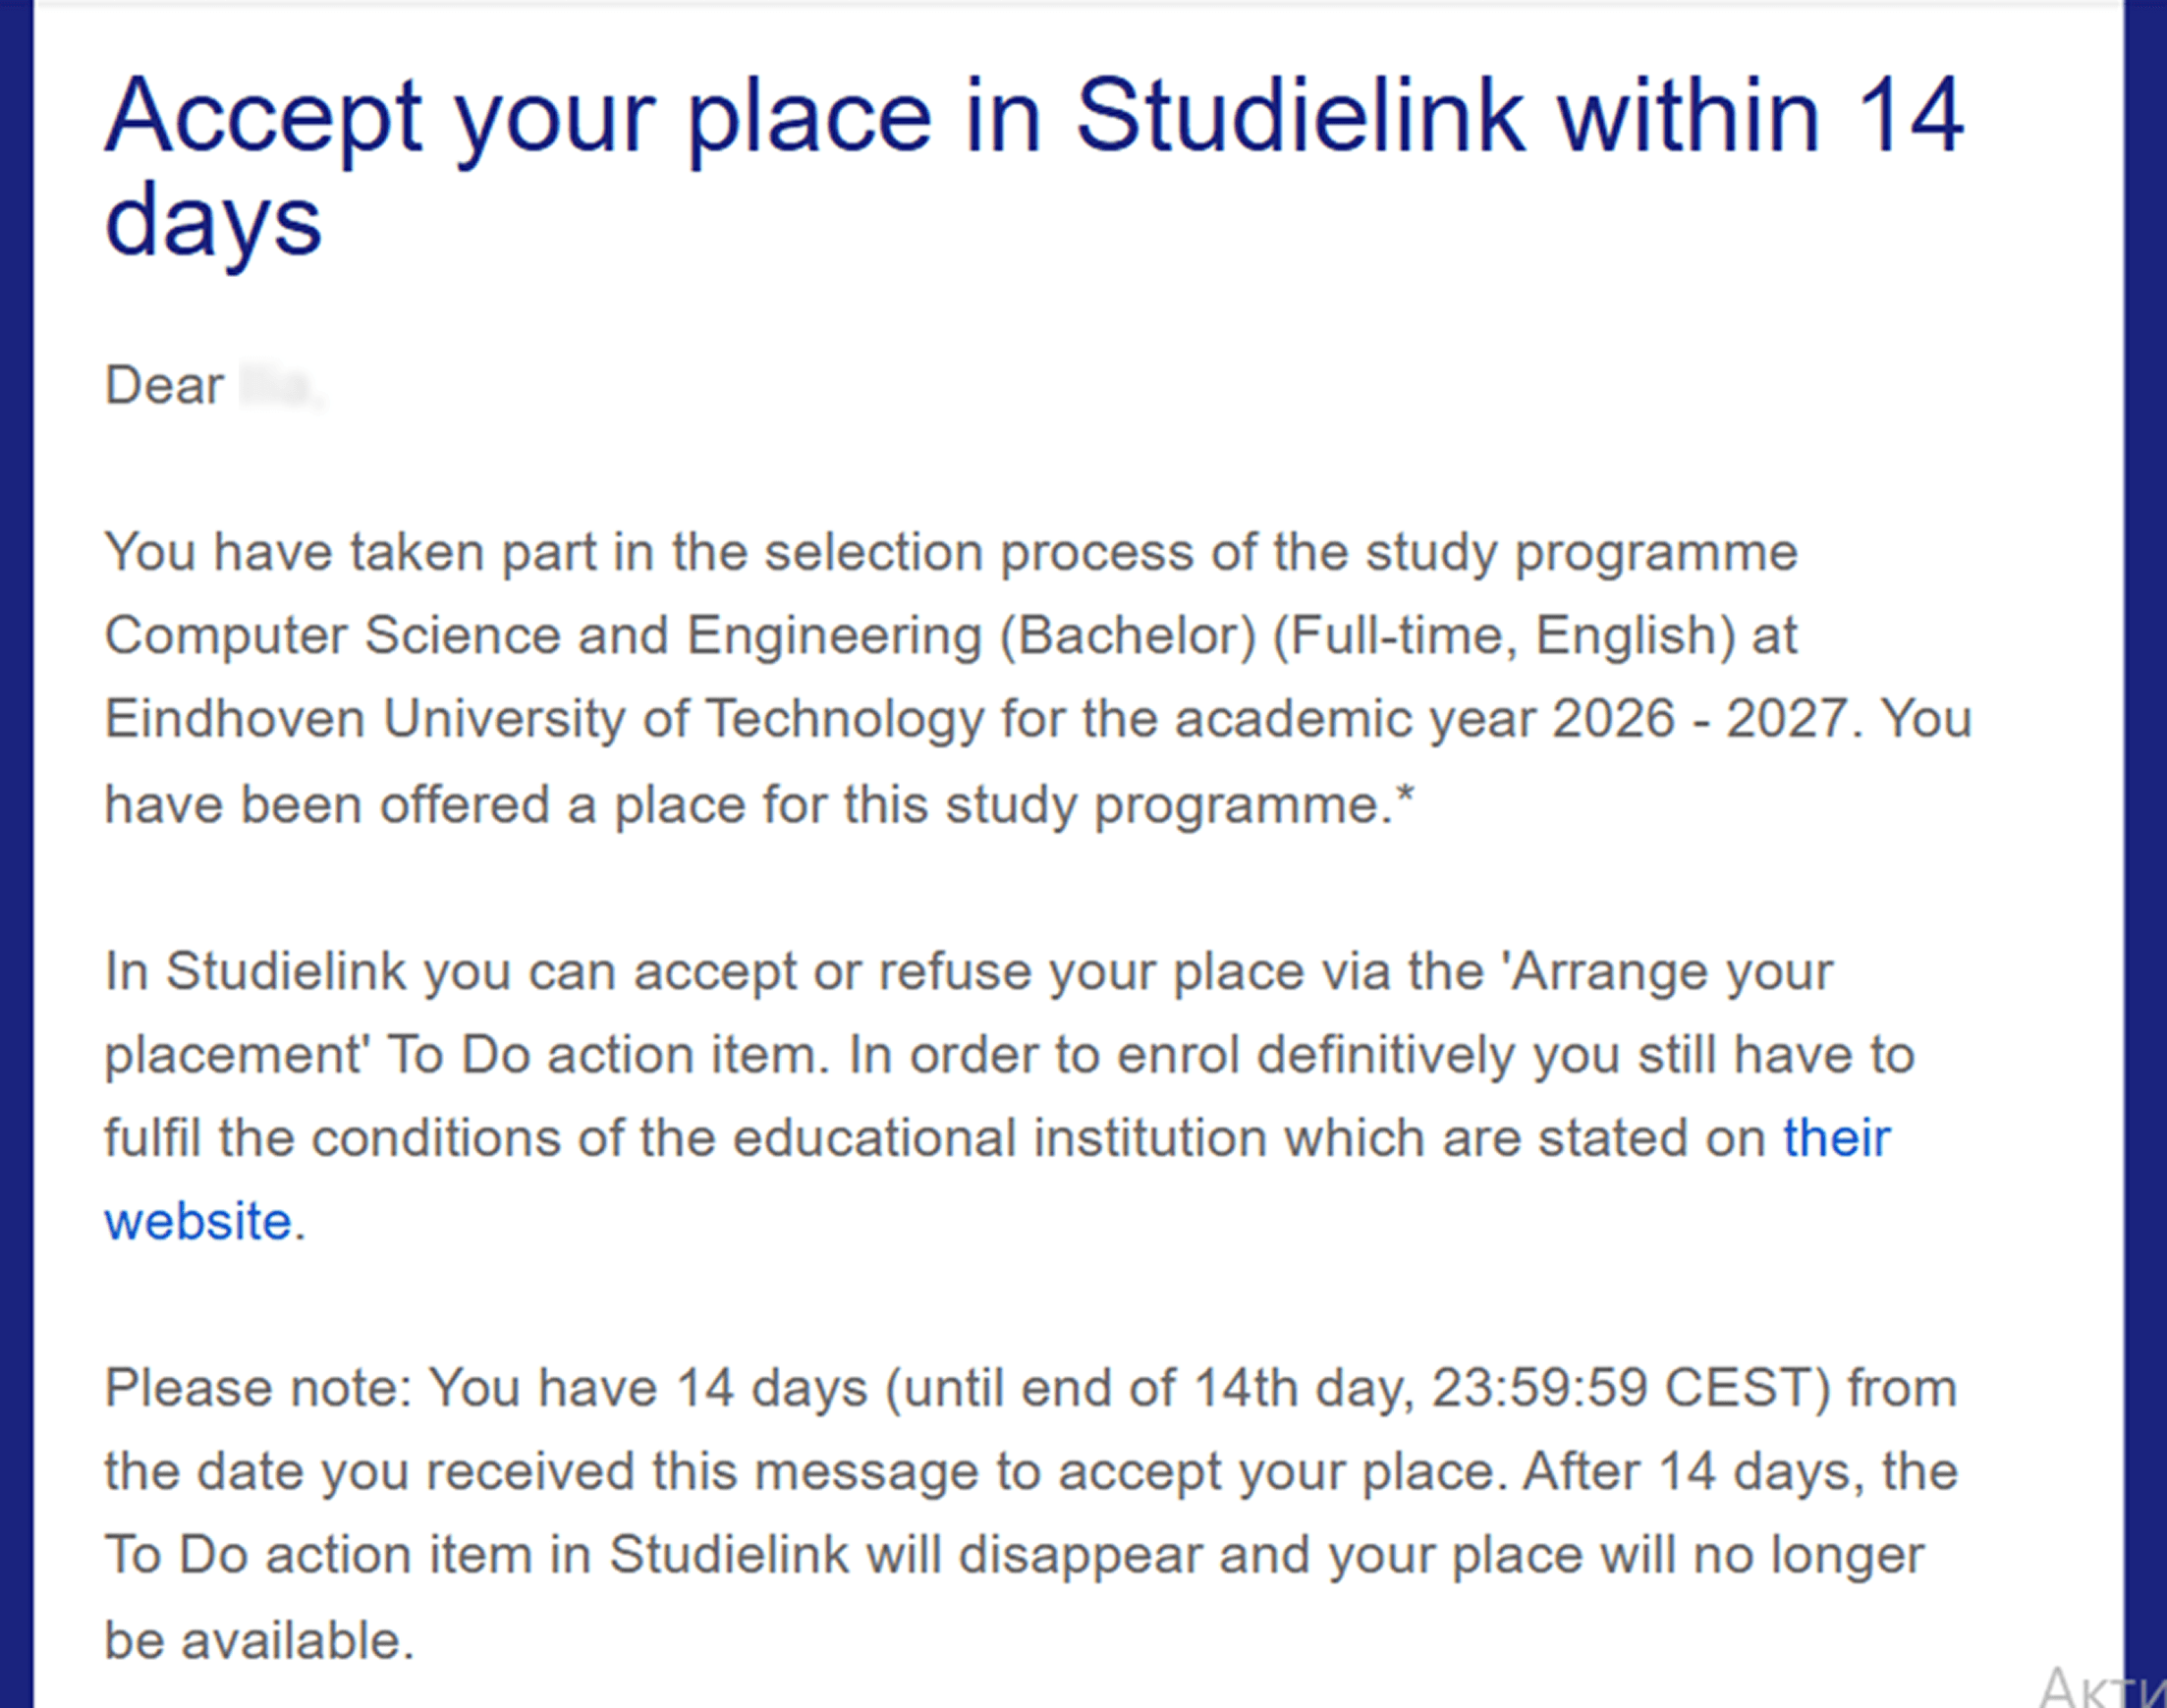This screenshot has height=1708, width=2167.
Task: Click the asterisk after 'study programme.'
Action: click(1404, 797)
